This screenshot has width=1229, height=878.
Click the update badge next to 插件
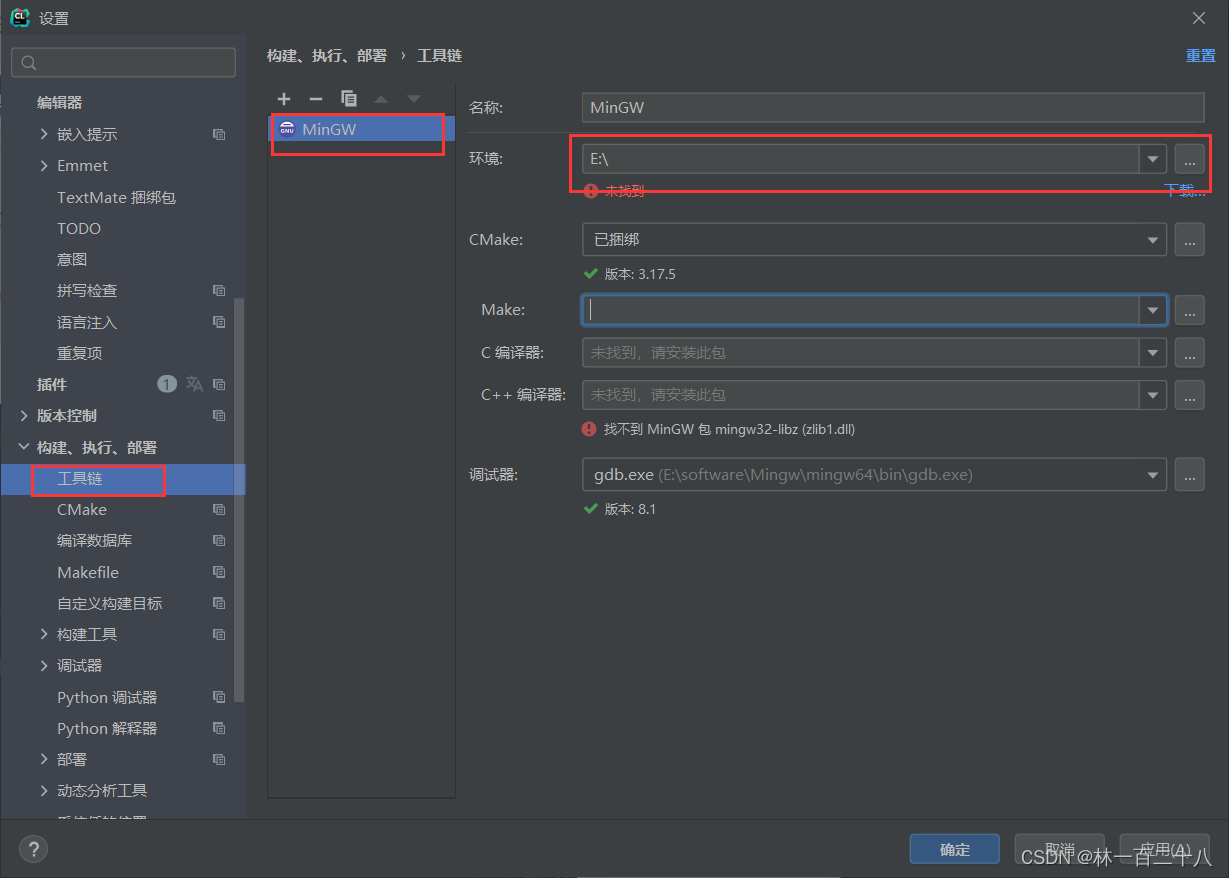(166, 384)
